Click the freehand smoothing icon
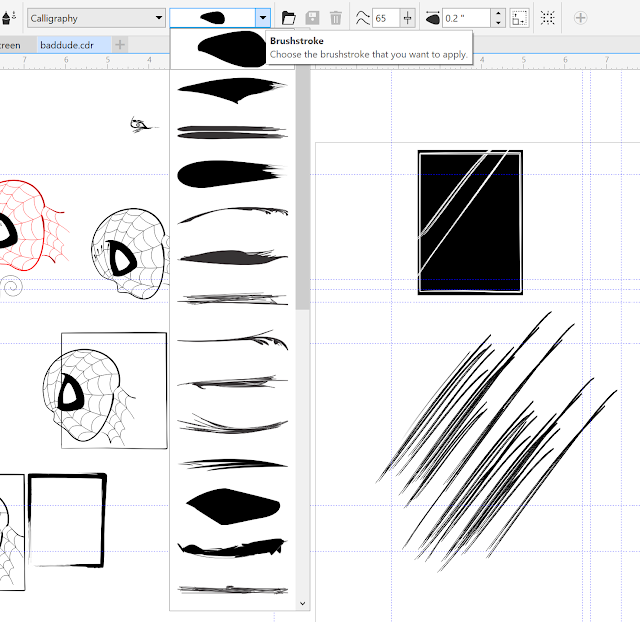The height and width of the screenshot is (622, 640). [x=362, y=18]
